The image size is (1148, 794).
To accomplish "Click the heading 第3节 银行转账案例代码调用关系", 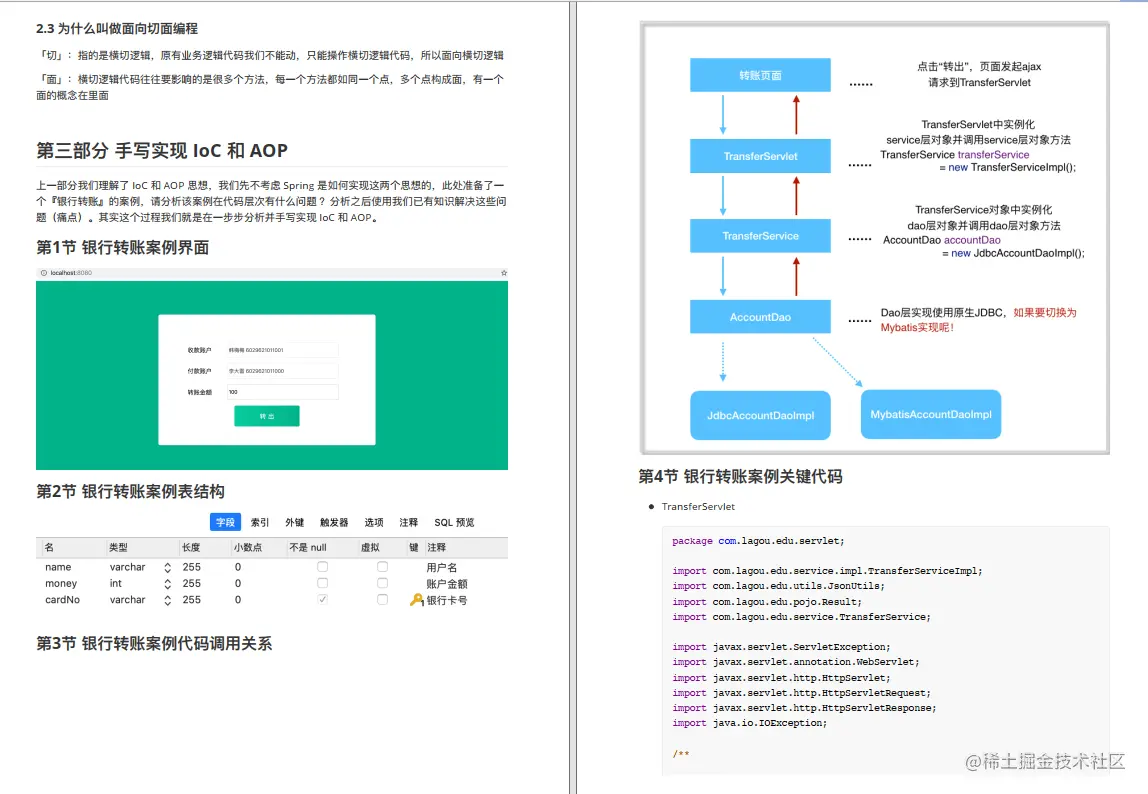I will pyautogui.click(x=154, y=643).
